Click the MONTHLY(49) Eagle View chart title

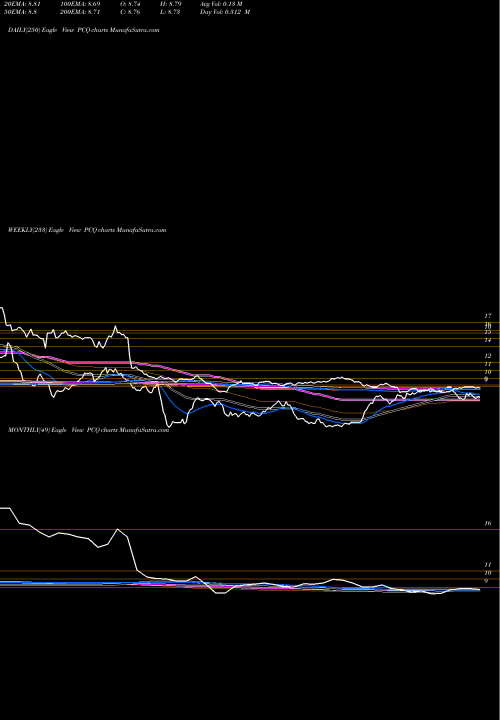coord(89,430)
